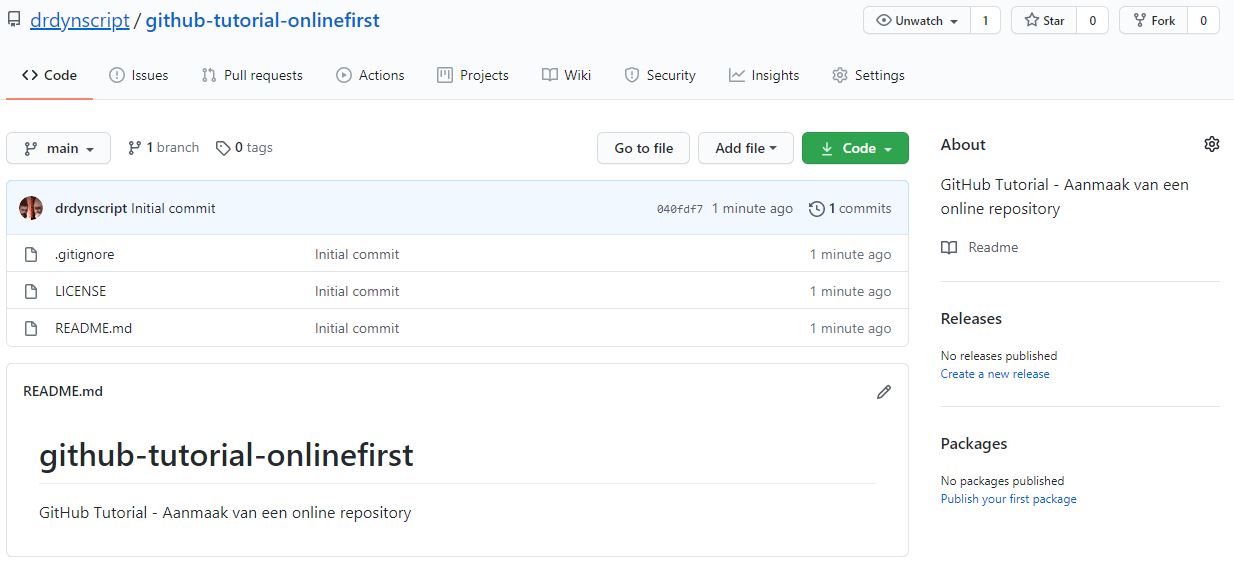Image resolution: width=1234 pixels, height=580 pixels.
Task: Open Initial commit link in .gitignore row
Action: (357, 254)
